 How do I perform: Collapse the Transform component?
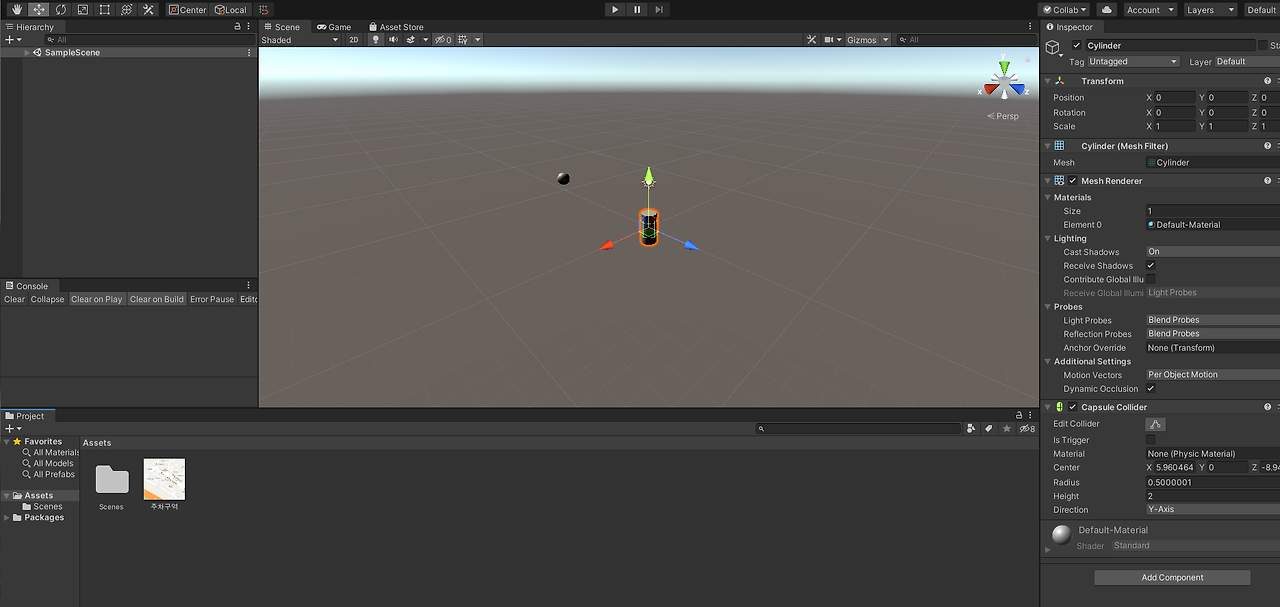coord(1048,81)
